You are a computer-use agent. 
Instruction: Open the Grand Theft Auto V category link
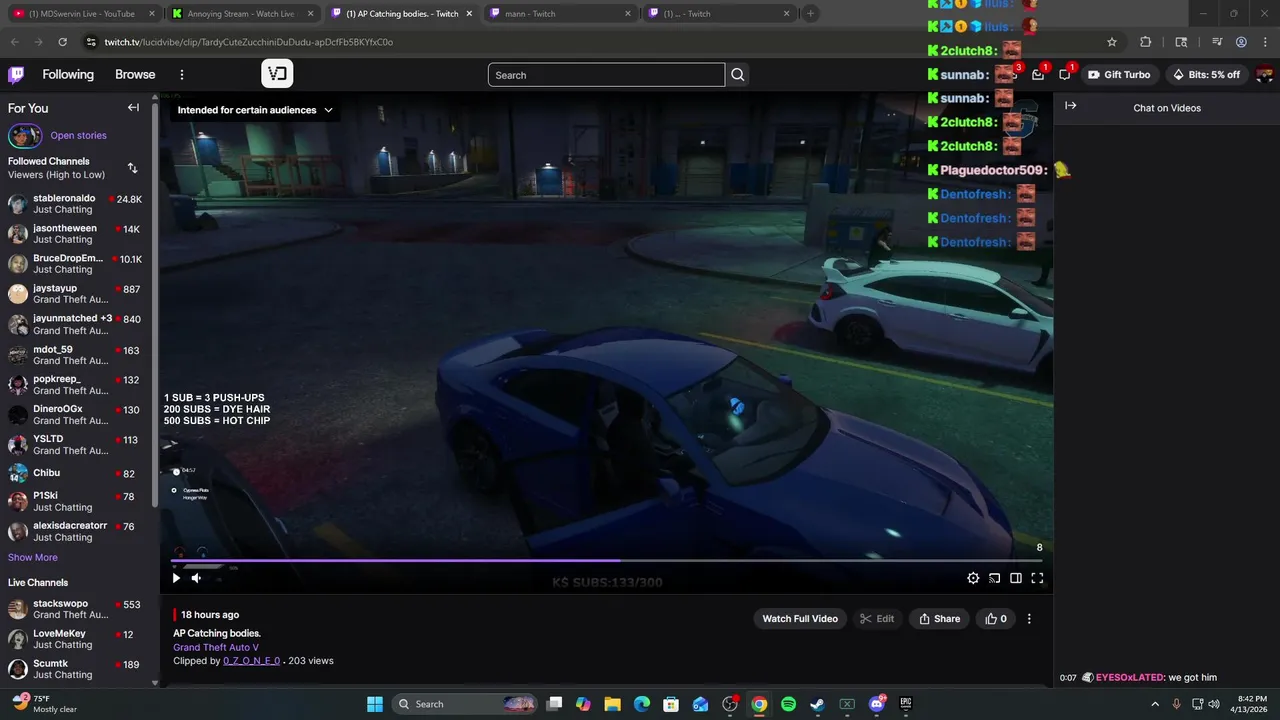216,647
